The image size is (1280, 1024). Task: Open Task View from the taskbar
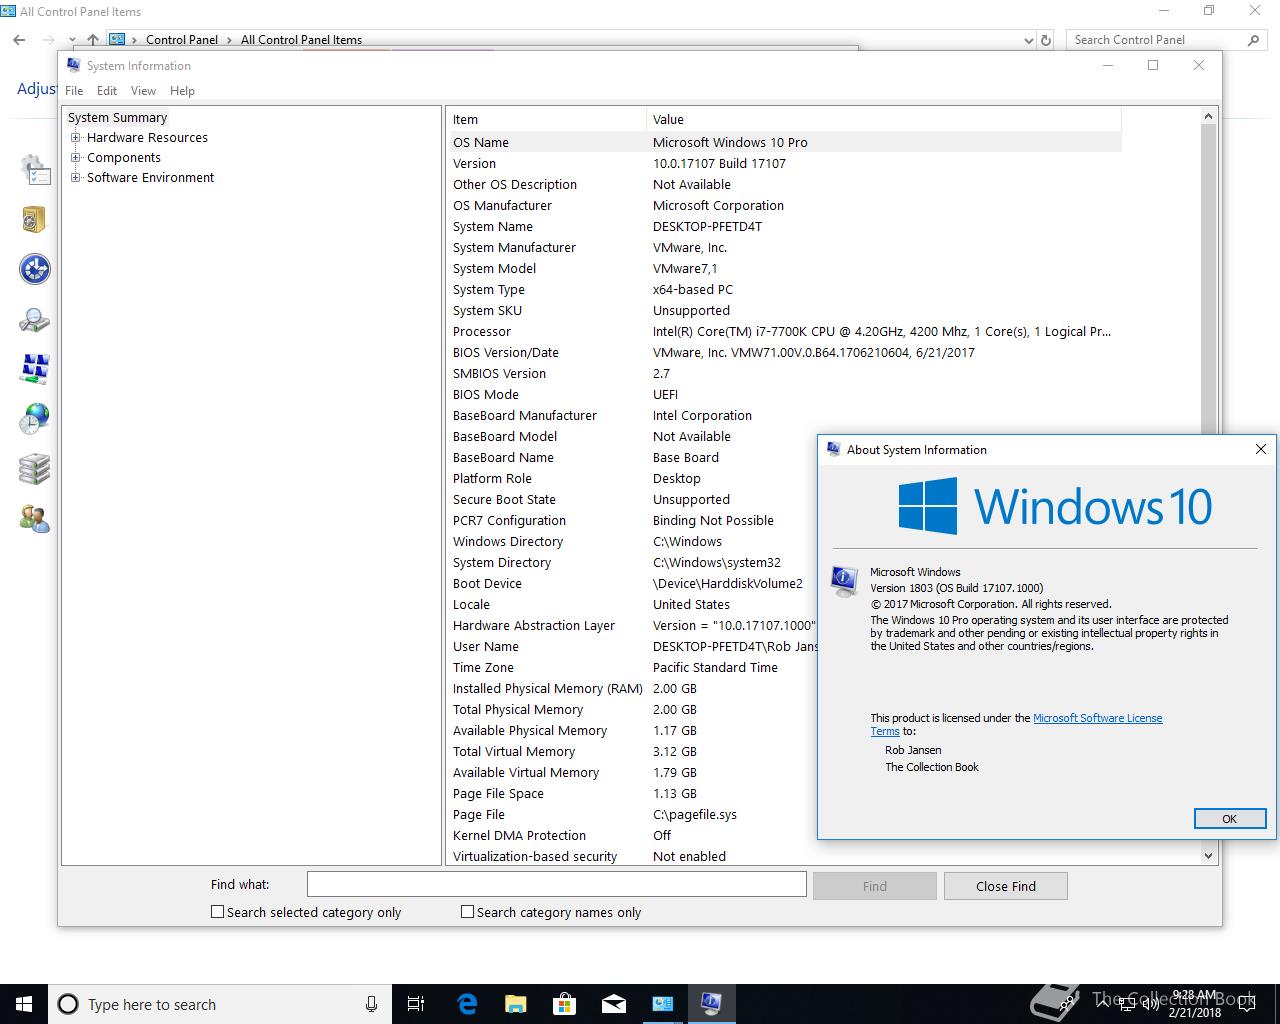[416, 1004]
